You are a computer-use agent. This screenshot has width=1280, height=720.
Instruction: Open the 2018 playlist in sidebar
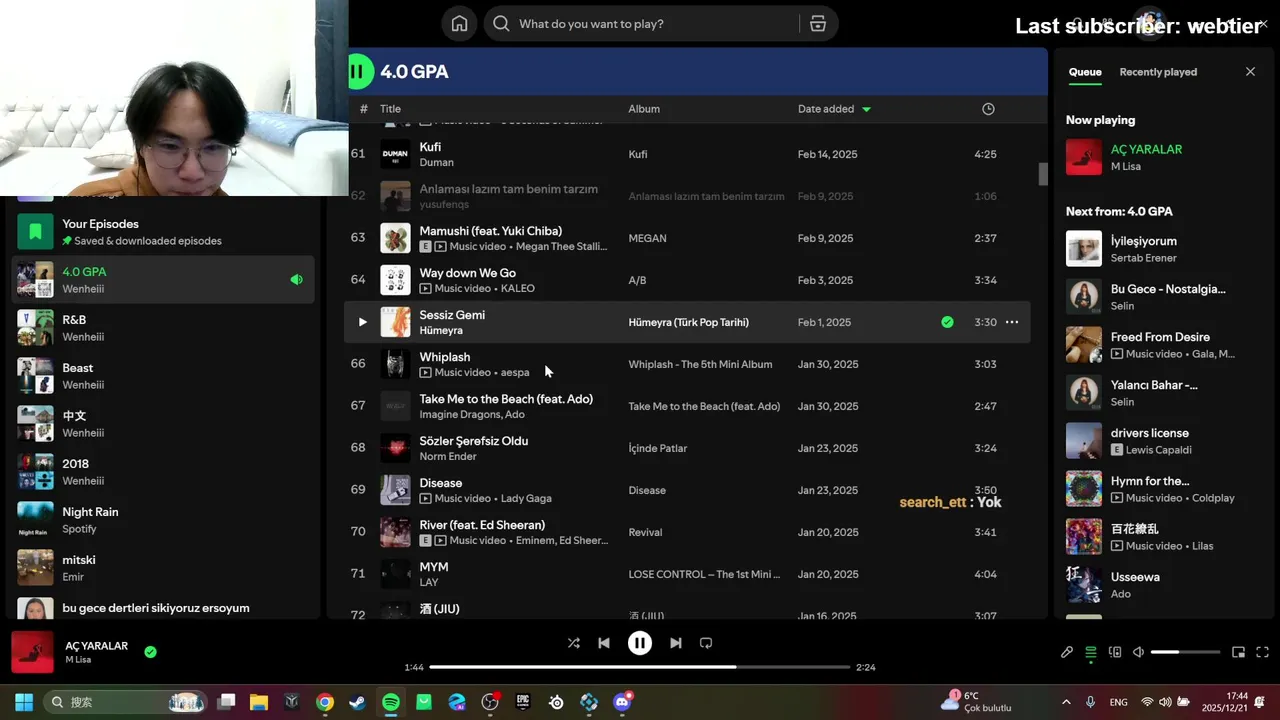point(163,472)
